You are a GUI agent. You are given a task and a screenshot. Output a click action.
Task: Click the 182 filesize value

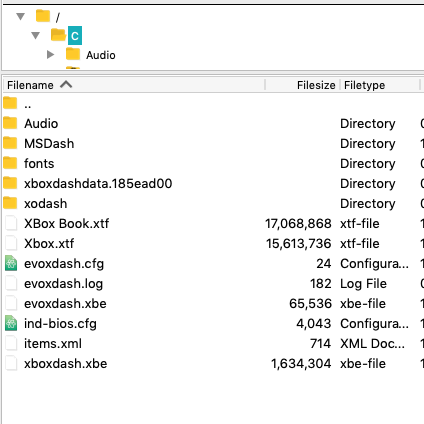click(321, 284)
